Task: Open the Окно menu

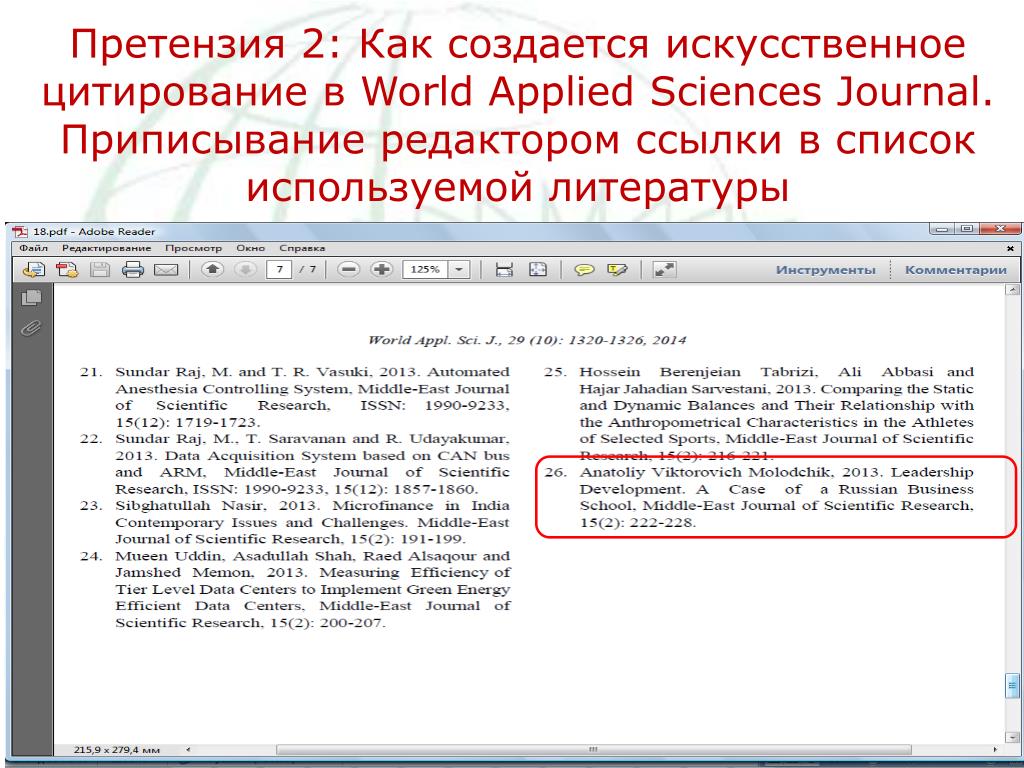Action: [251, 248]
